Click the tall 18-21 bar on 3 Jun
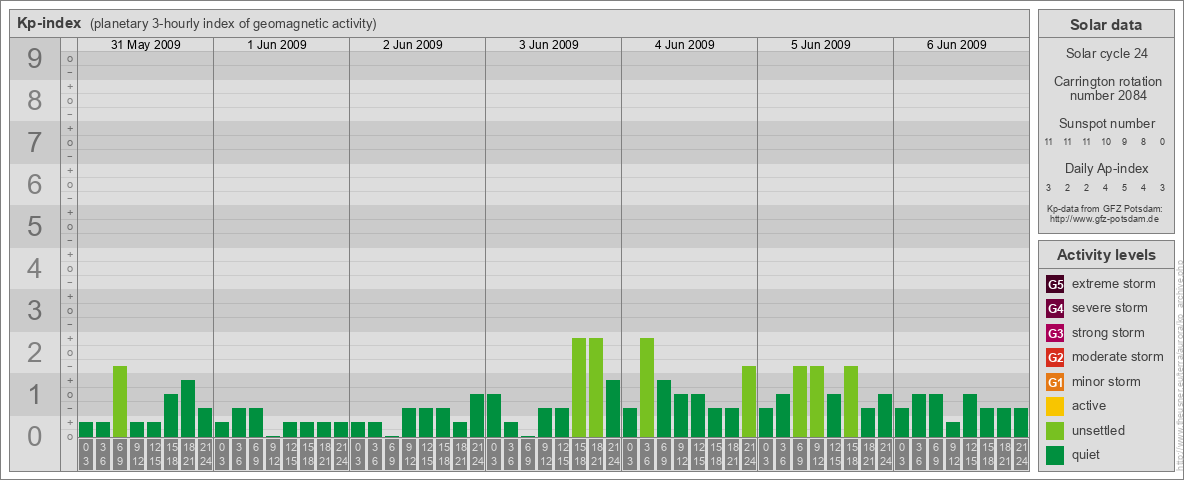The height and width of the screenshot is (480, 1184). (595, 388)
